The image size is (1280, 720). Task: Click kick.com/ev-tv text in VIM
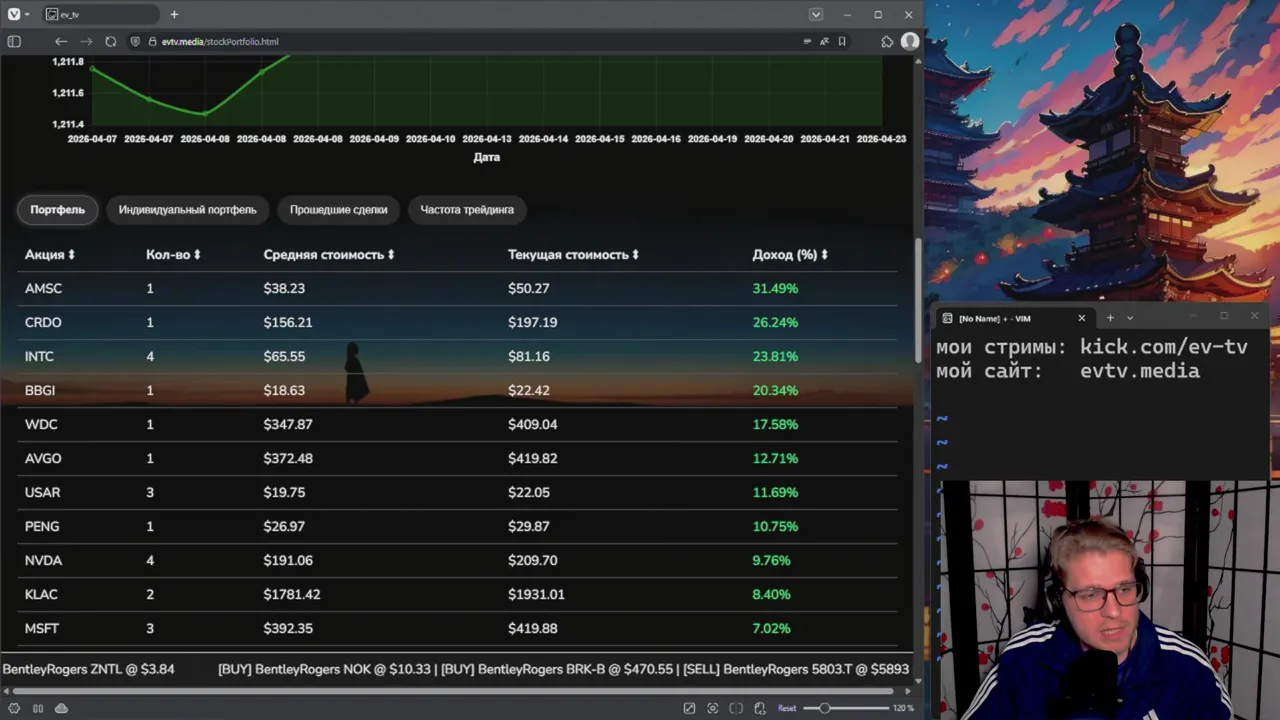click(1164, 347)
